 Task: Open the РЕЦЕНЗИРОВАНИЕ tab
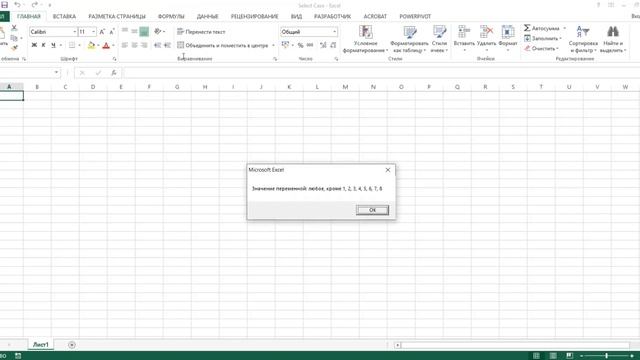(x=254, y=16)
